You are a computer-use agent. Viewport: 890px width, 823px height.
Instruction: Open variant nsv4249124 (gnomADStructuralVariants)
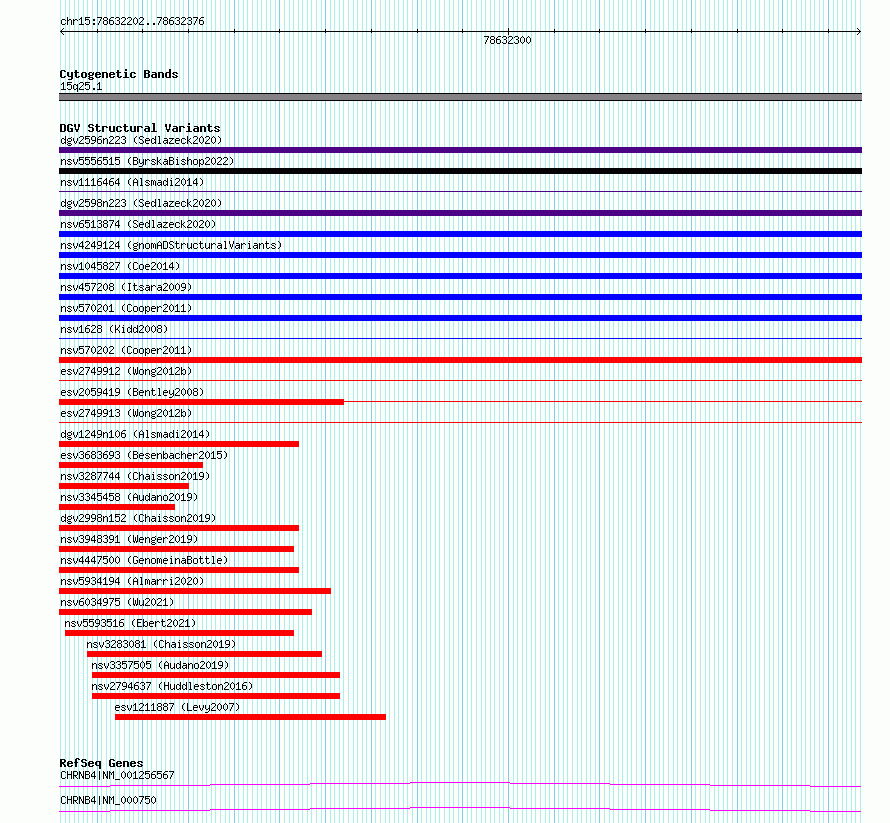[171, 245]
